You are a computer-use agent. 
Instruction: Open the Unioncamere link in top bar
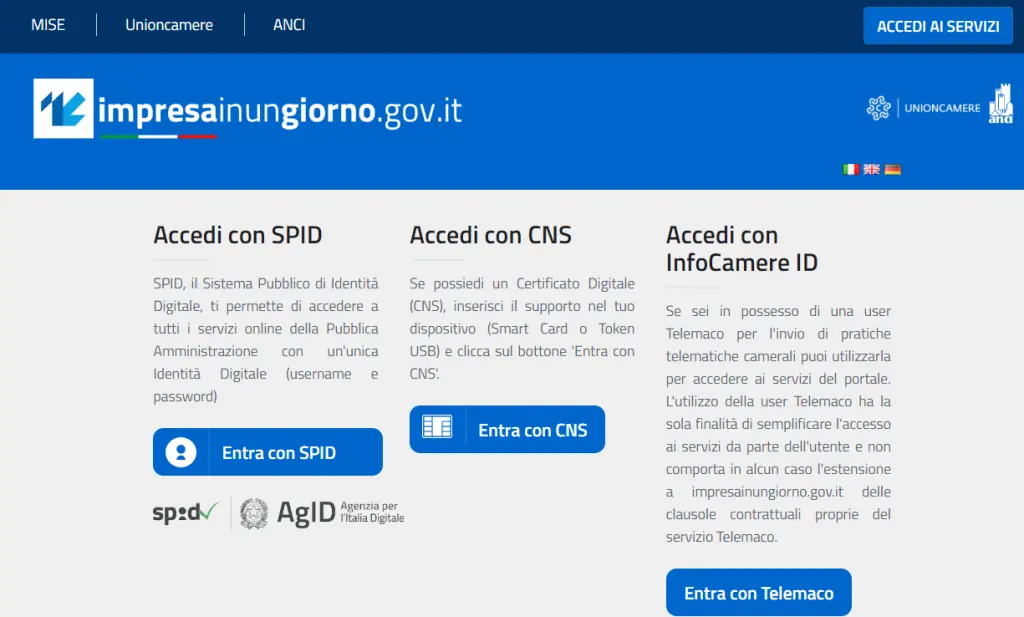[169, 25]
